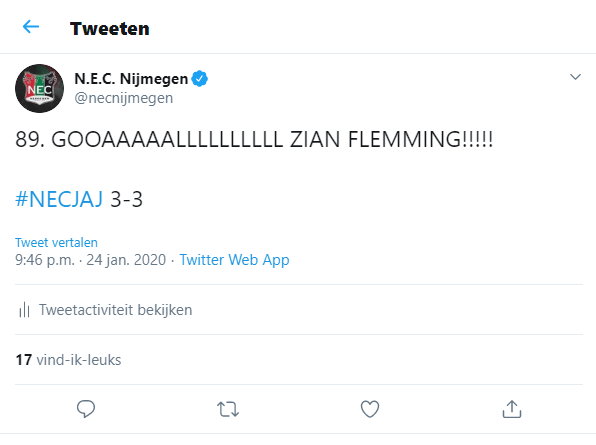Retweet using the arrows icon
The image size is (596, 445).
pos(228,409)
